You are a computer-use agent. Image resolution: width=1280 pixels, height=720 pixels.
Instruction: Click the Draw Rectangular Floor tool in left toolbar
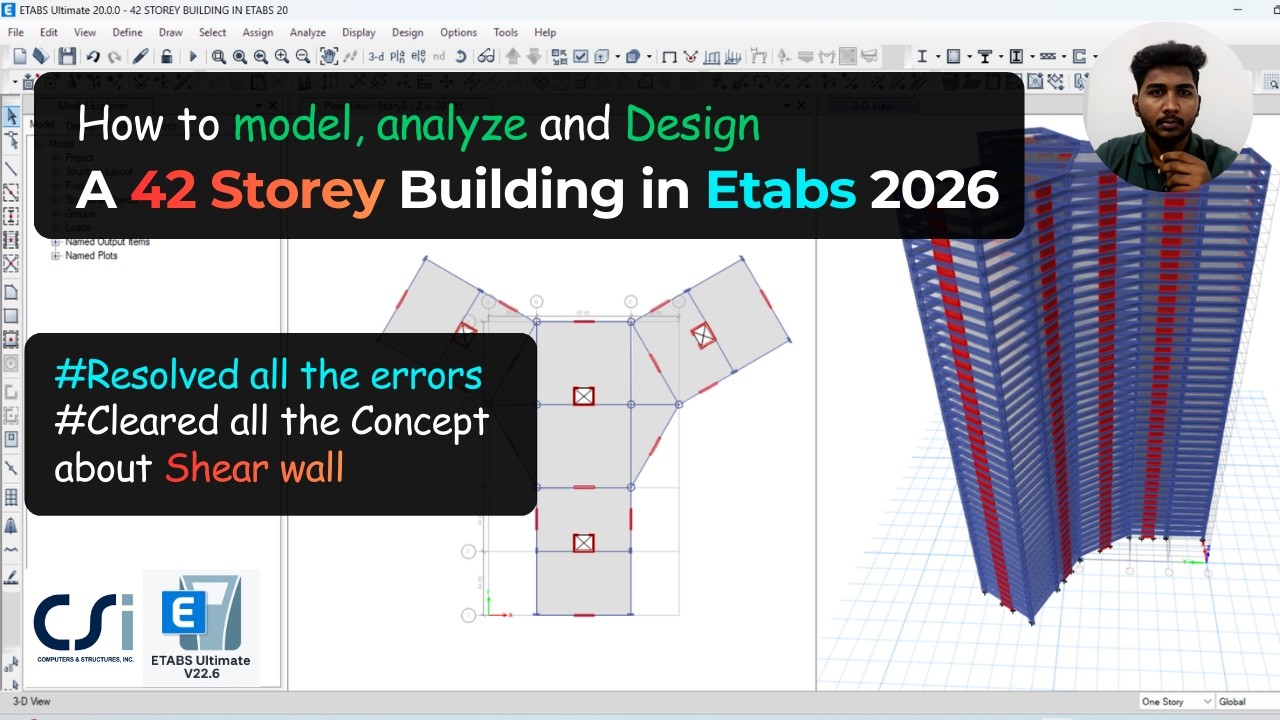pos(11,316)
